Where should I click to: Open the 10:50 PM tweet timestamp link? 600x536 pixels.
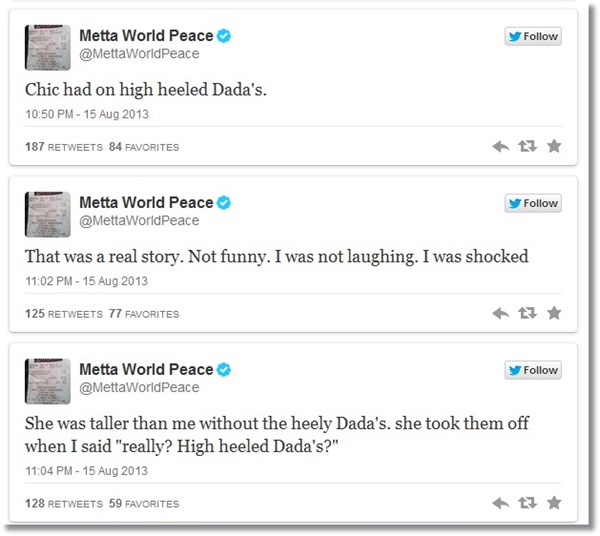[86, 115]
